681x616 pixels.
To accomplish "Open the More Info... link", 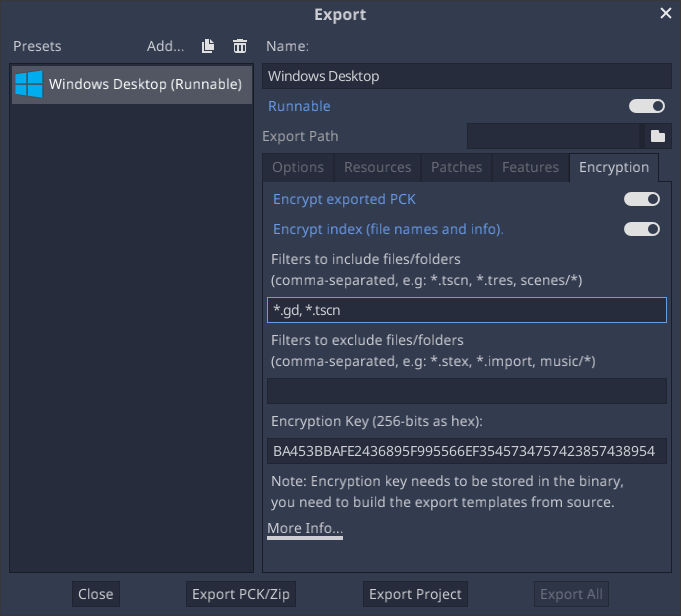I will pos(305,528).
